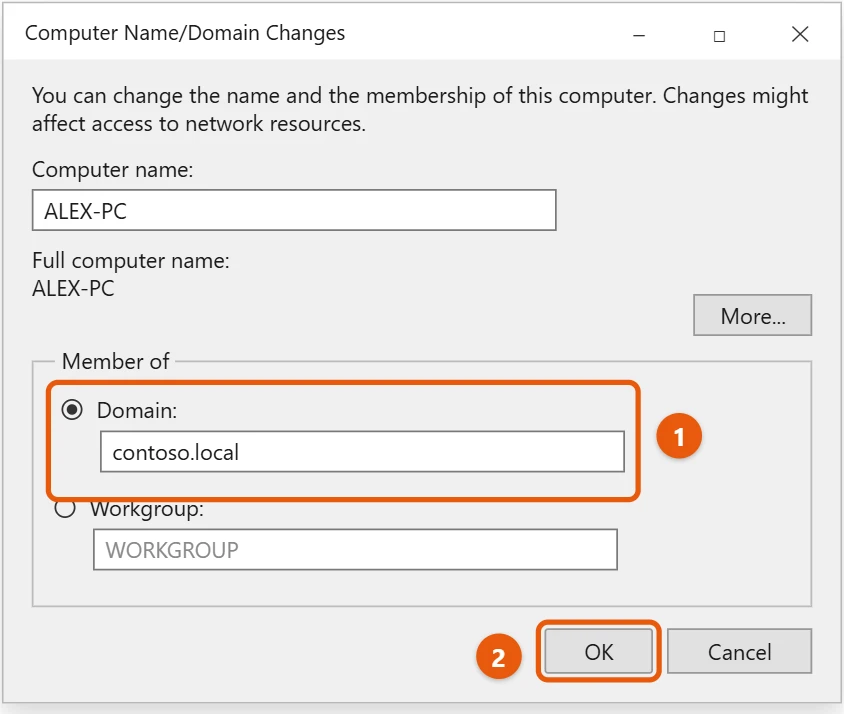Maximize the Computer Name/Domain Changes dialog

pyautogui.click(x=719, y=36)
